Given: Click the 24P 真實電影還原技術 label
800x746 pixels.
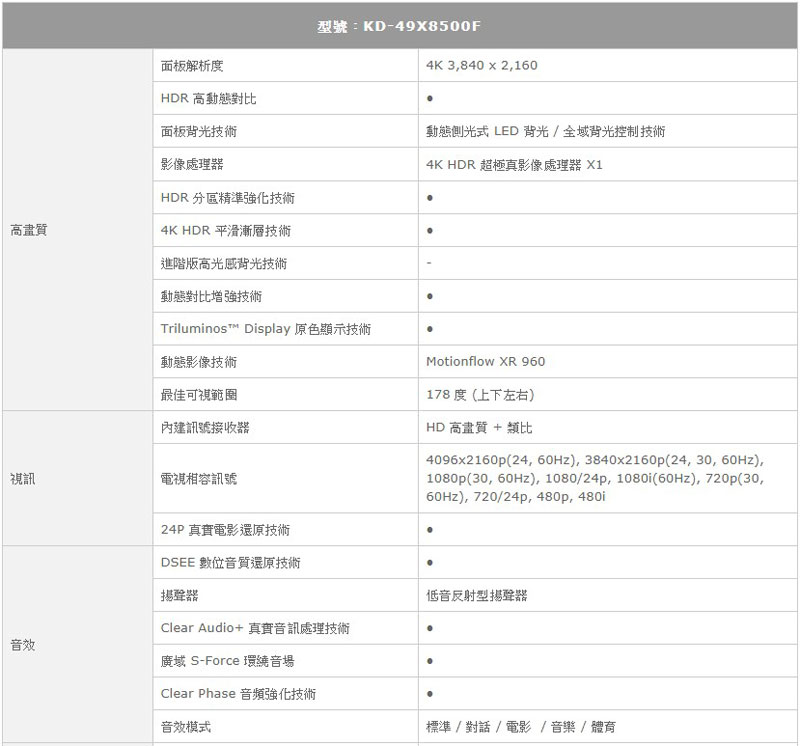Looking at the screenshot, I should (225, 530).
